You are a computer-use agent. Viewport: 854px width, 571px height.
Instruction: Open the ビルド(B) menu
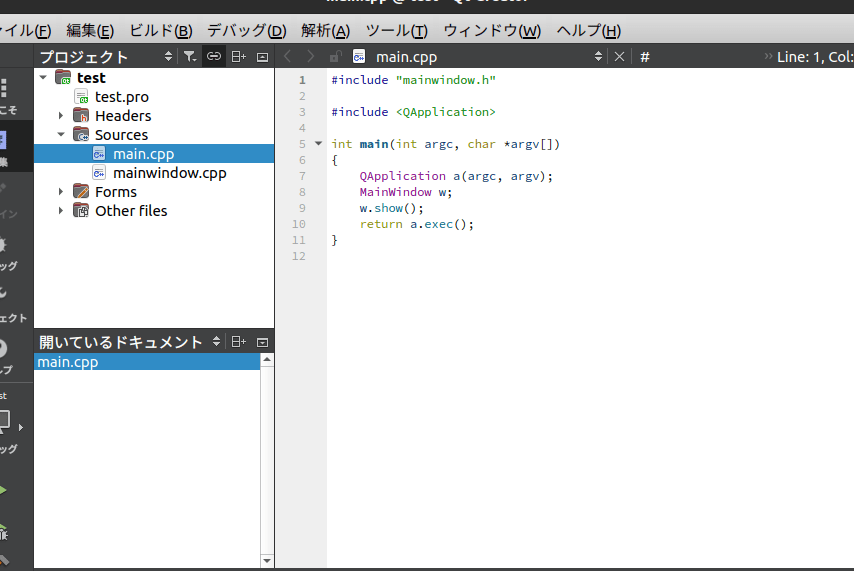pyautogui.click(x=161, y=31)
